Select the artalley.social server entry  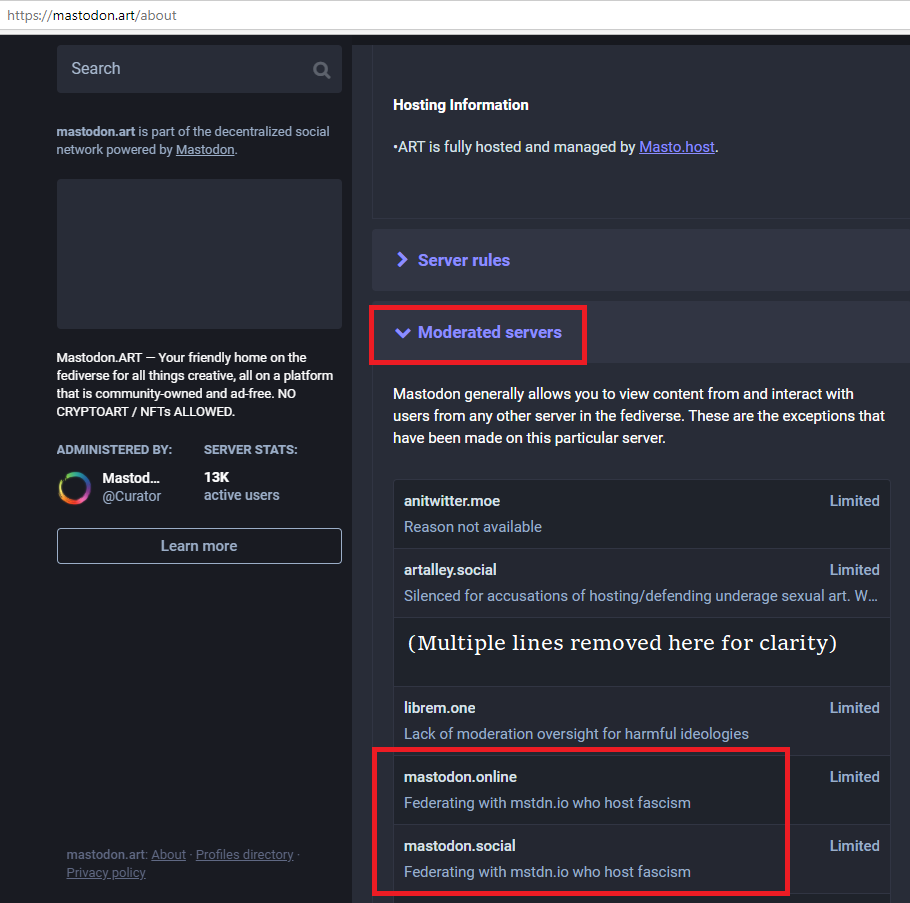[x=641, y=582]
